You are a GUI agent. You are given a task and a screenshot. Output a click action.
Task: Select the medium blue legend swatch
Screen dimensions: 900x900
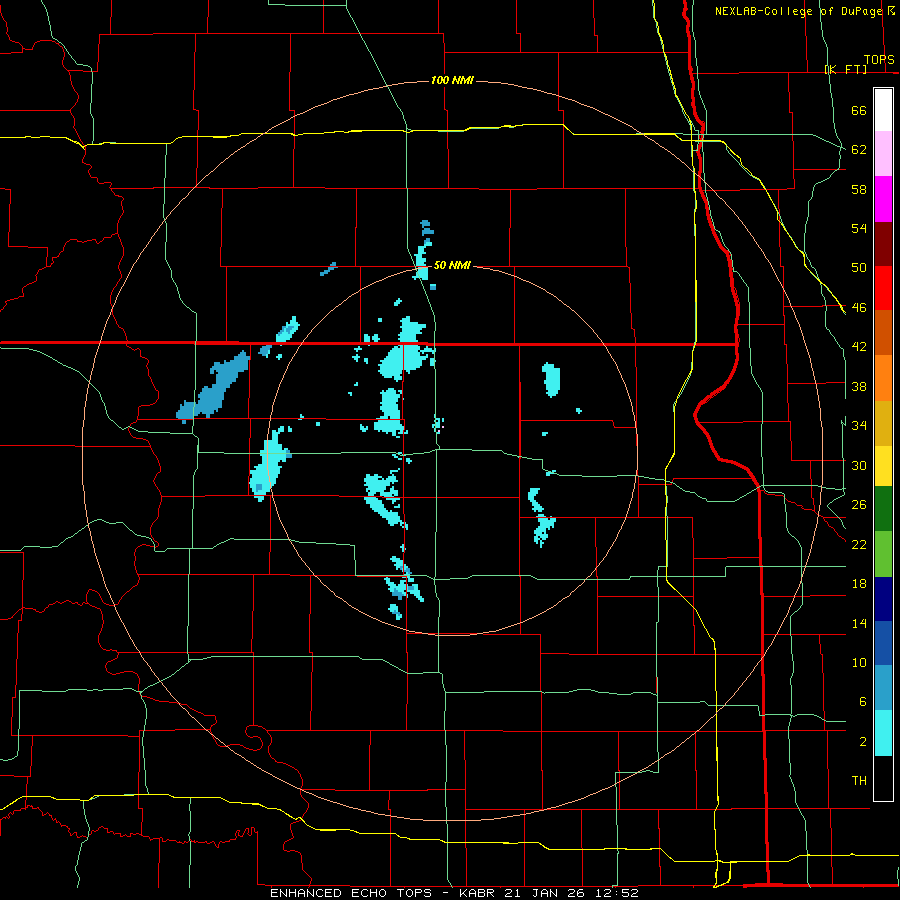point(883,643)
